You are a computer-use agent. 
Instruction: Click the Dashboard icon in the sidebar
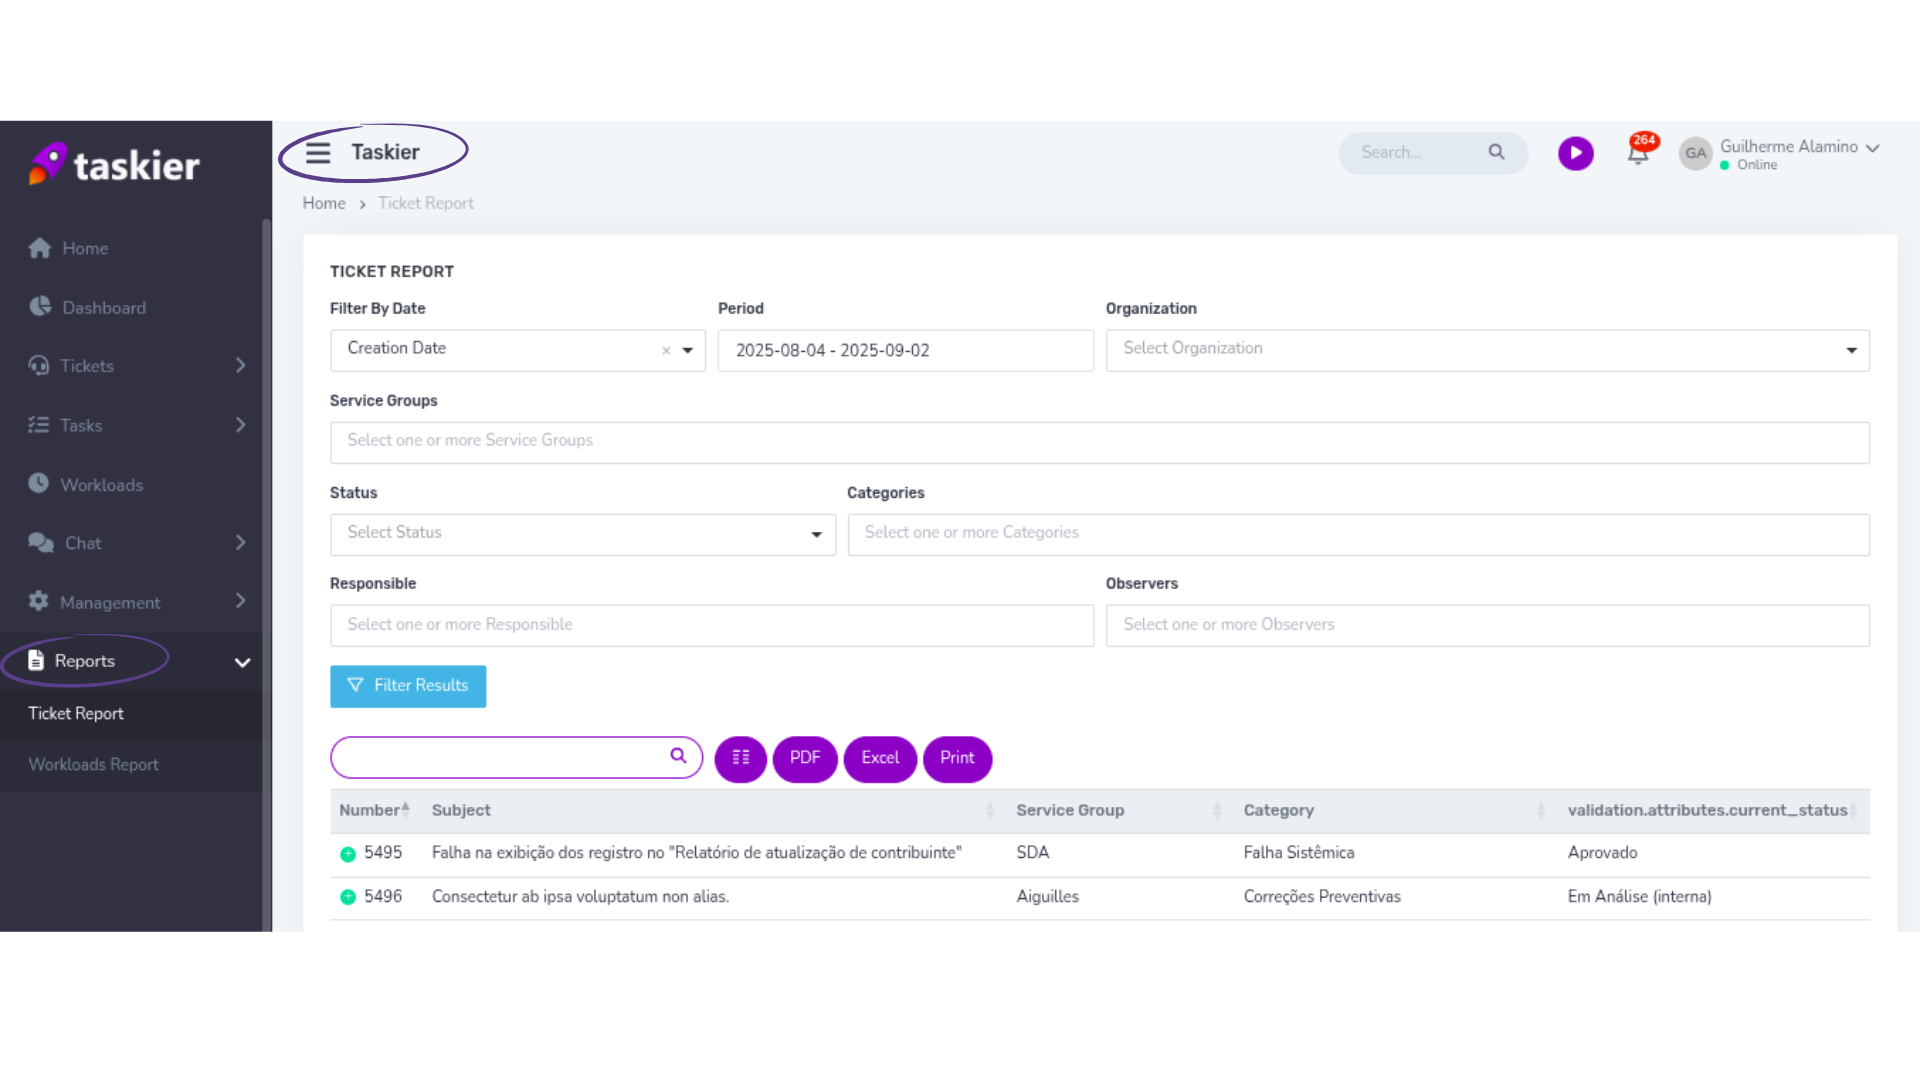[40, 307]
